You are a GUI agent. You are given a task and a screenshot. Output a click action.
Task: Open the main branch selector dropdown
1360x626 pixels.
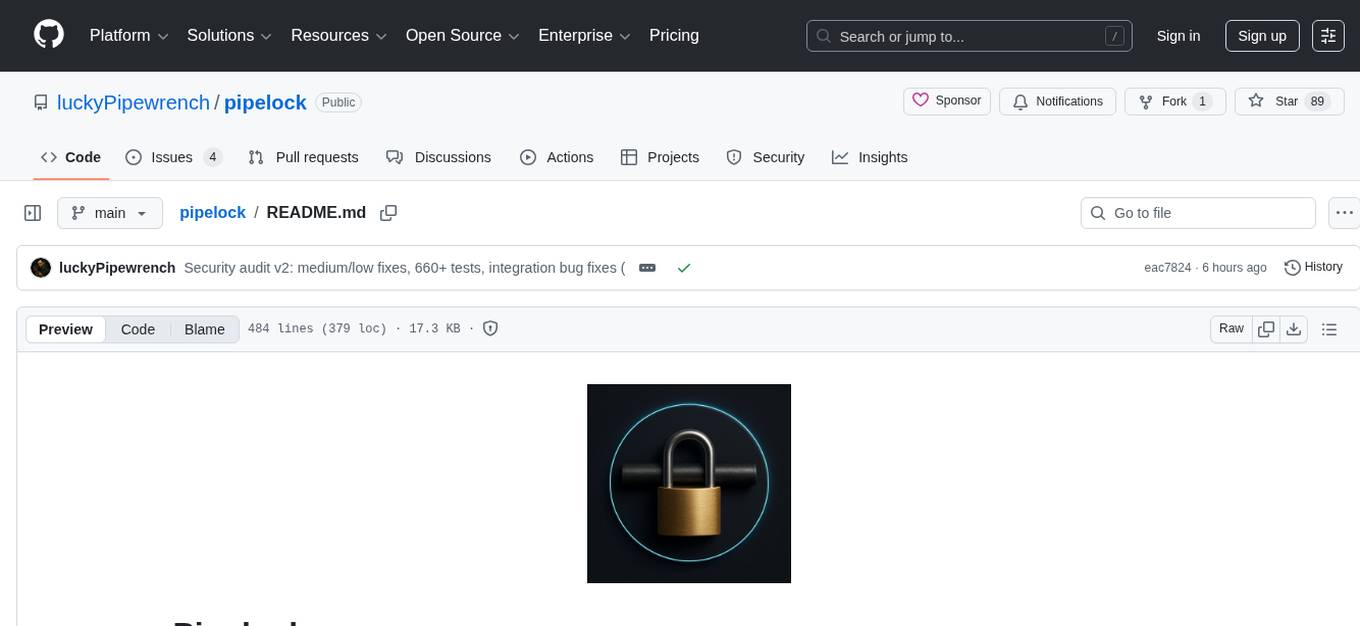pyautogui.click(x=109, y=212)
